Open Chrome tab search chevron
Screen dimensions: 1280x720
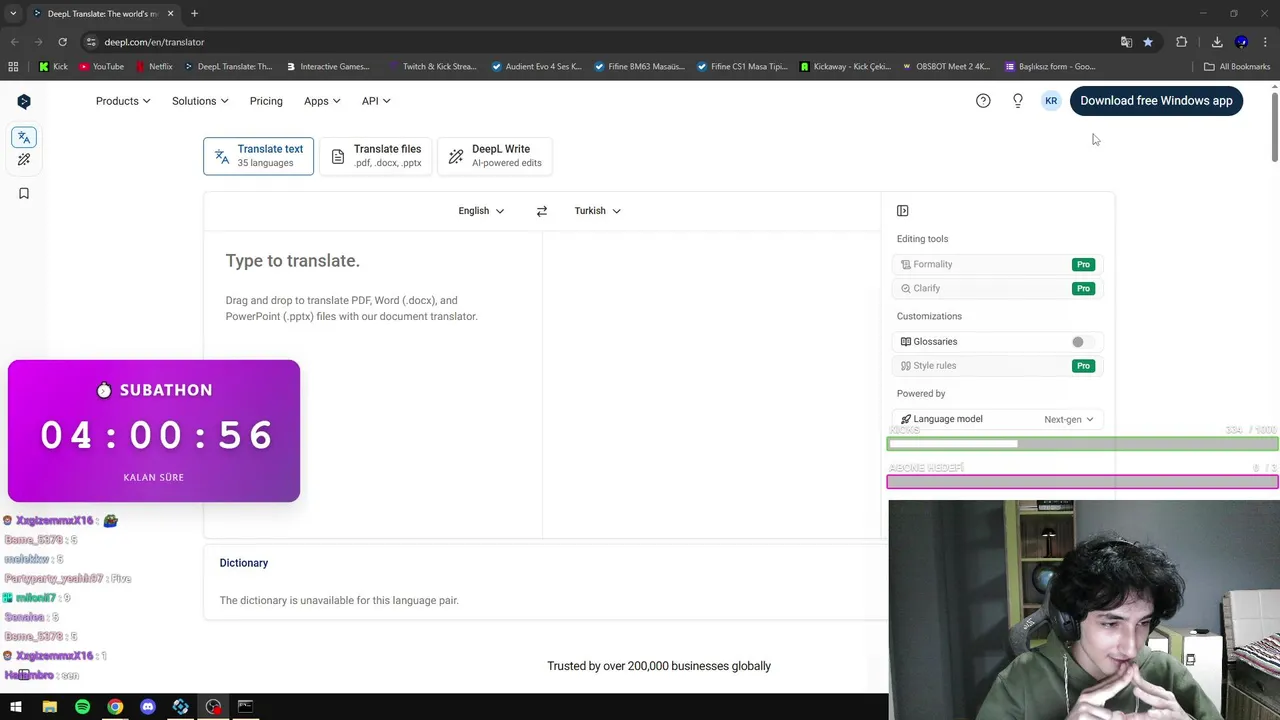[13, 13]
